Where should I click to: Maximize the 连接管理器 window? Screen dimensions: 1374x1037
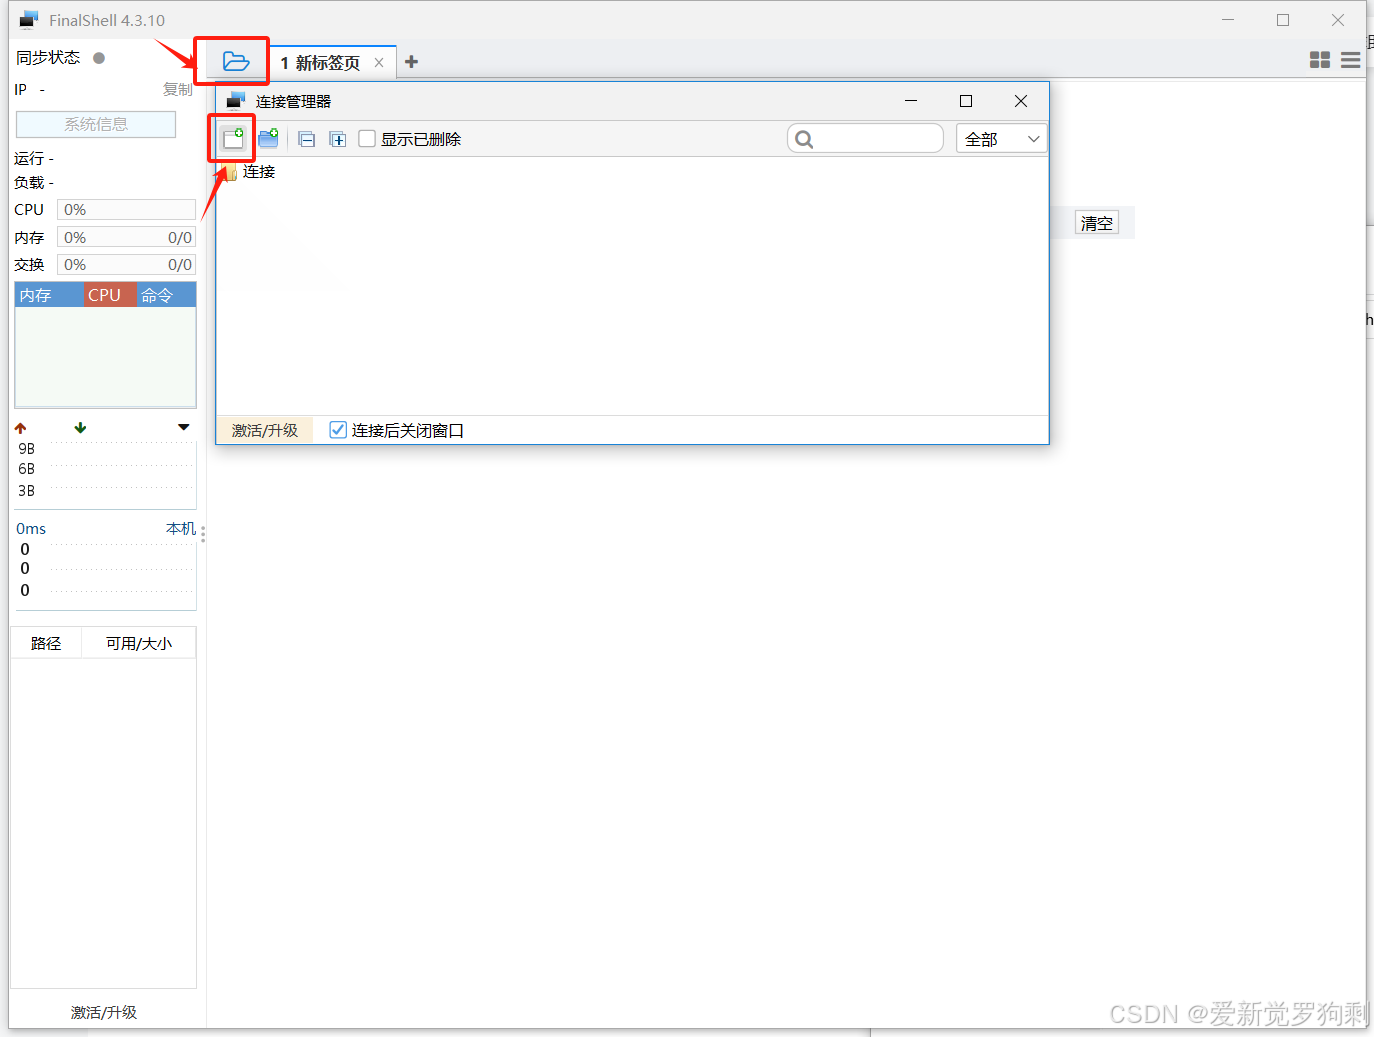[966, 101]
